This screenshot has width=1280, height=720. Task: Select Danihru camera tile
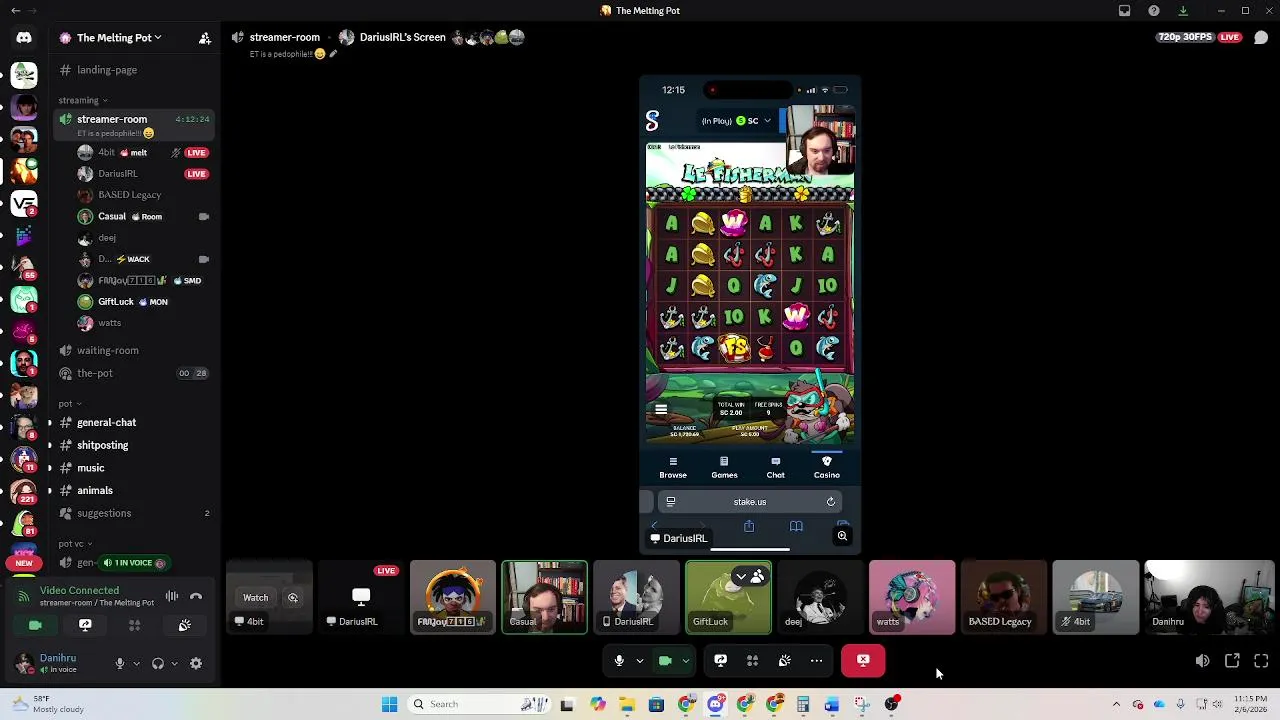pos(1210,598)
